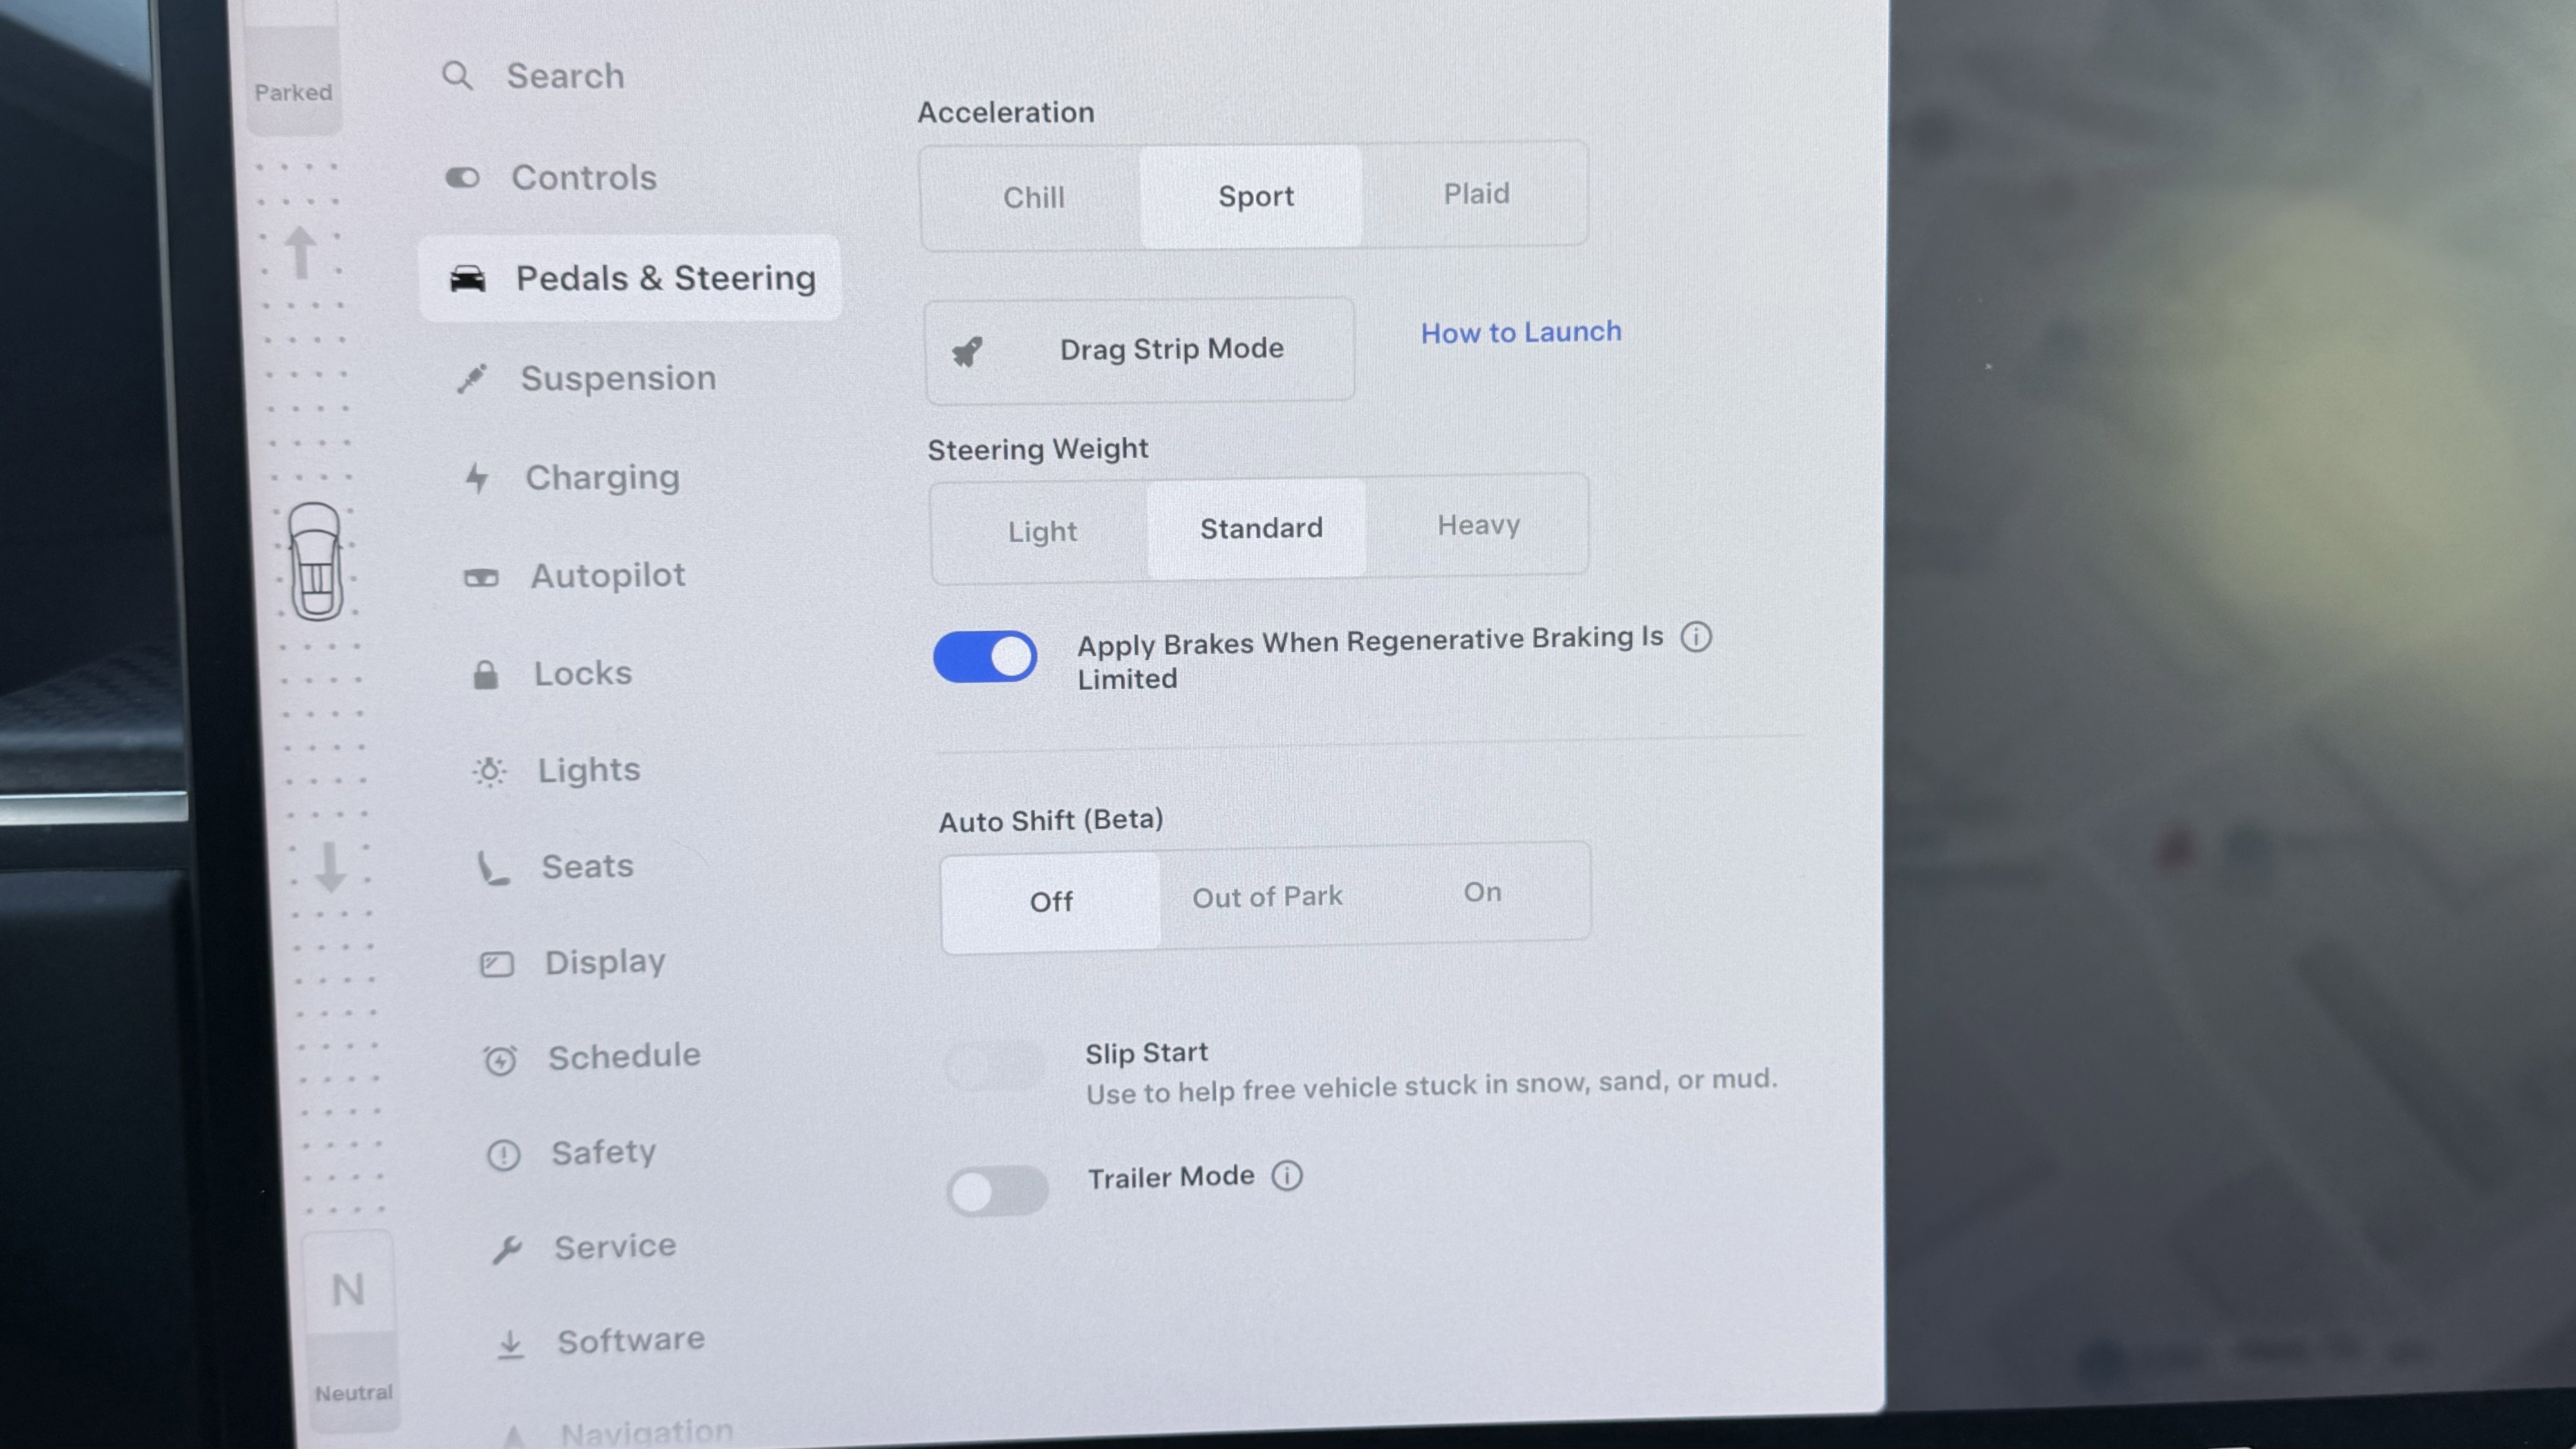The width and height of the screenshot is (2576, 1449).
Task: Shift to drive with the up arrow on gear strip
Action: 300,252
